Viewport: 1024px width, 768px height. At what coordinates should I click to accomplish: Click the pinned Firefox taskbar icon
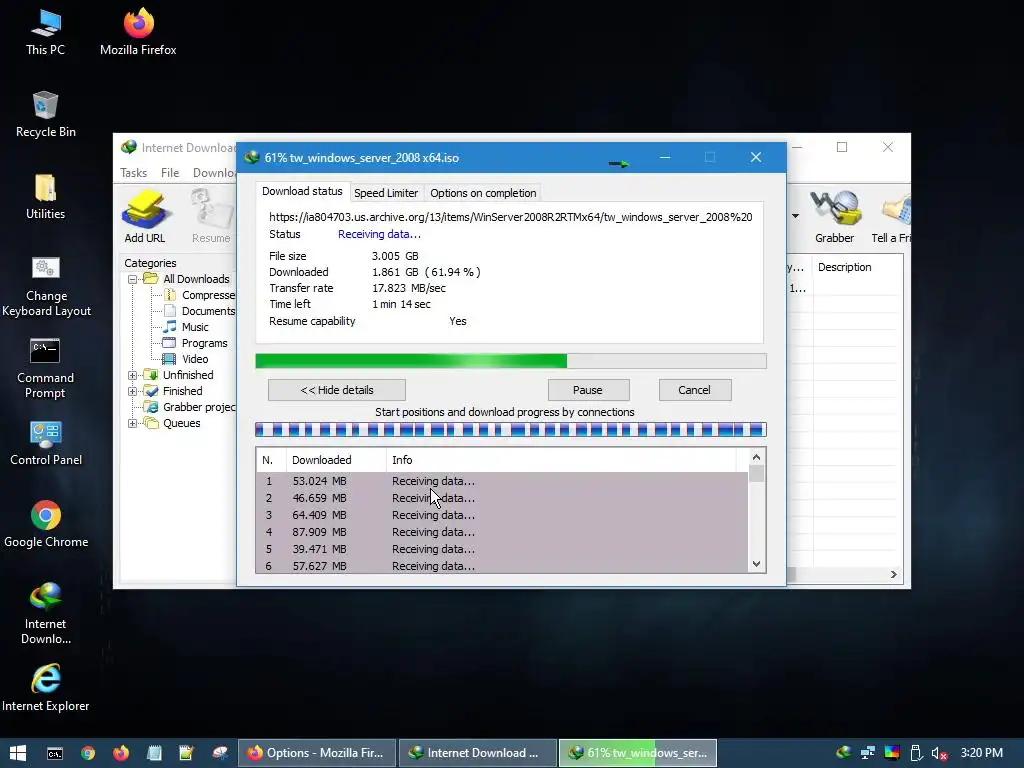pyautogui.click(x=121, y=753)
